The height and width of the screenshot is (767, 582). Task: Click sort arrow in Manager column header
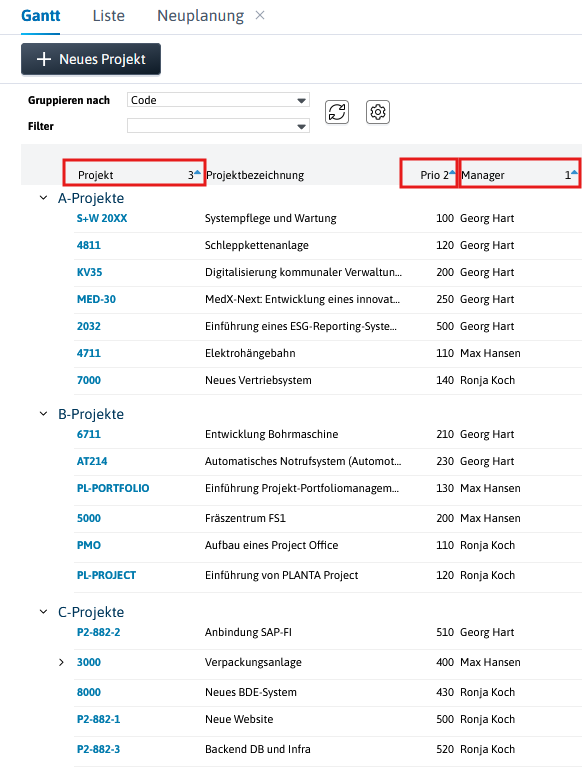(574, 173)
